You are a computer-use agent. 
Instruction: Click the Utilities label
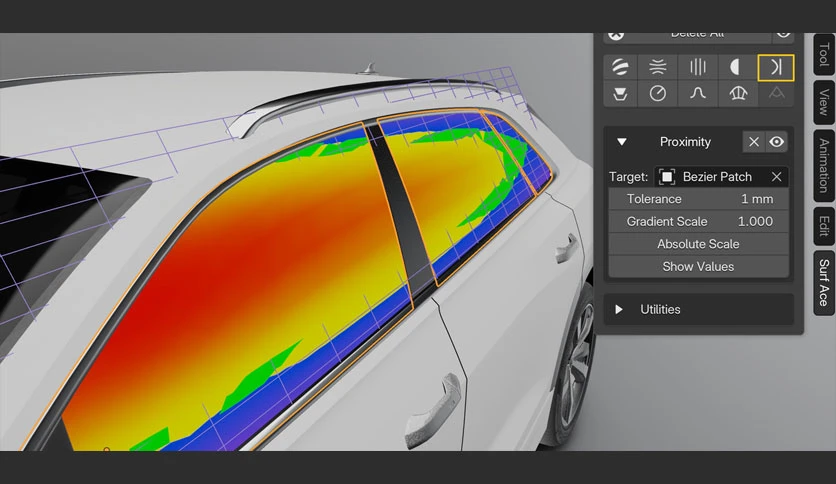pyautogui.click(x=660, y=309)
